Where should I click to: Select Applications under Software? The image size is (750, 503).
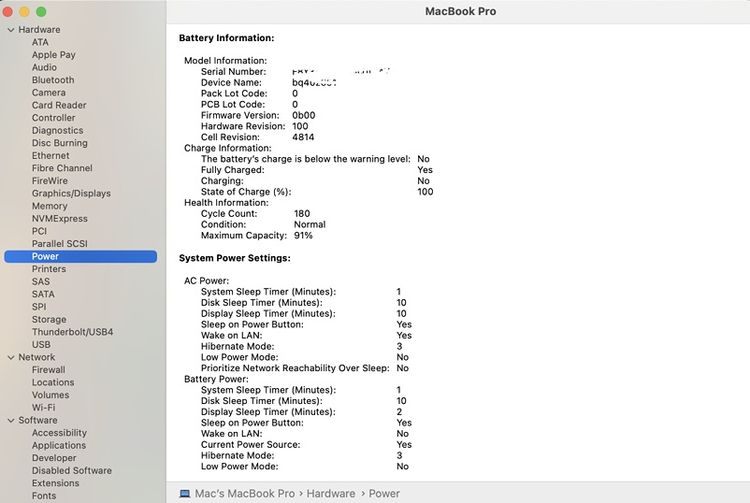[x=59, y=445]
